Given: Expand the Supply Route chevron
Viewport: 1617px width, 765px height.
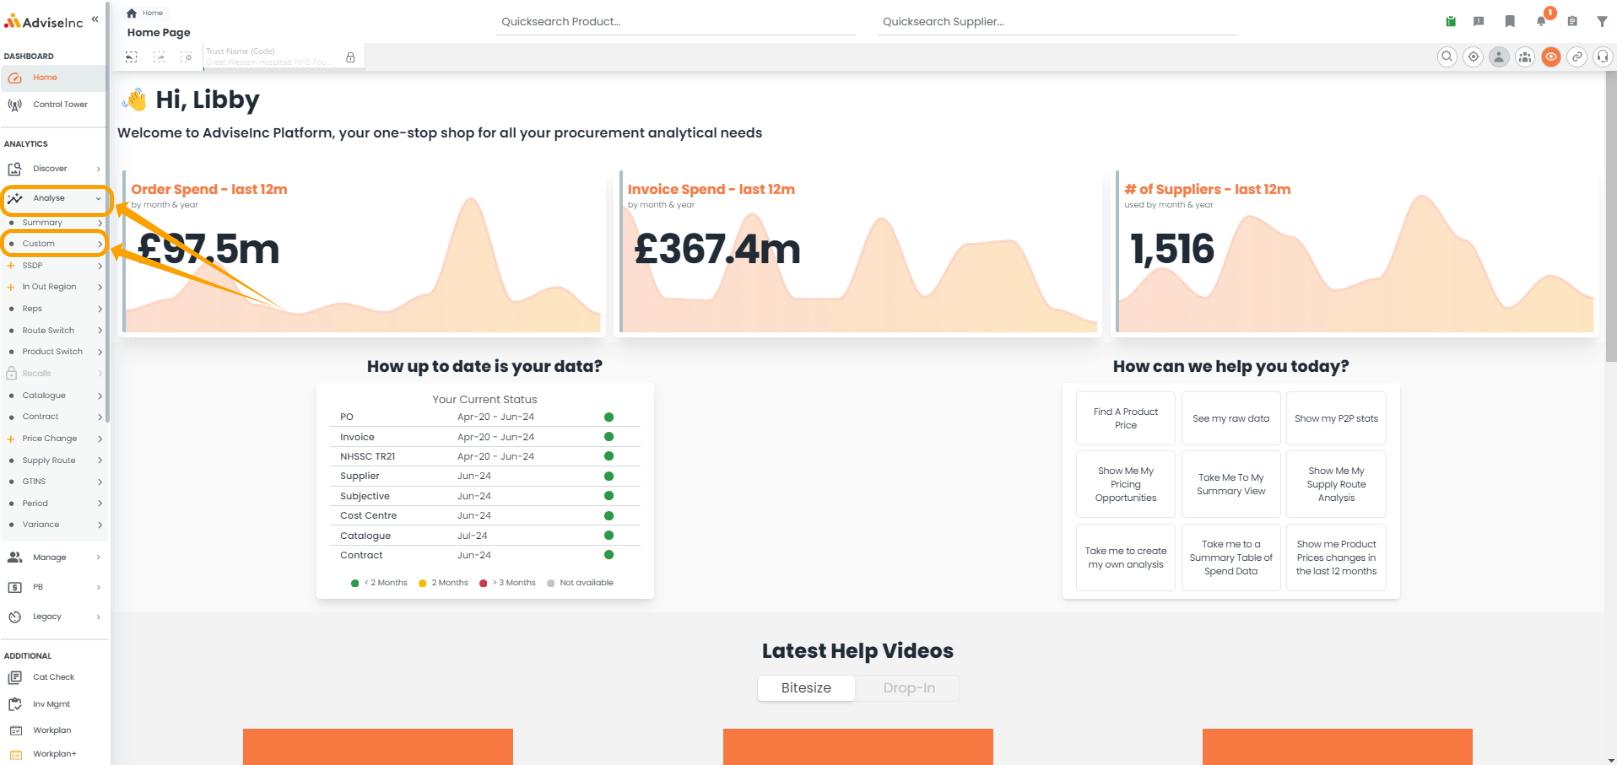Looking at the screenshot, I should [x=100, y=461].
